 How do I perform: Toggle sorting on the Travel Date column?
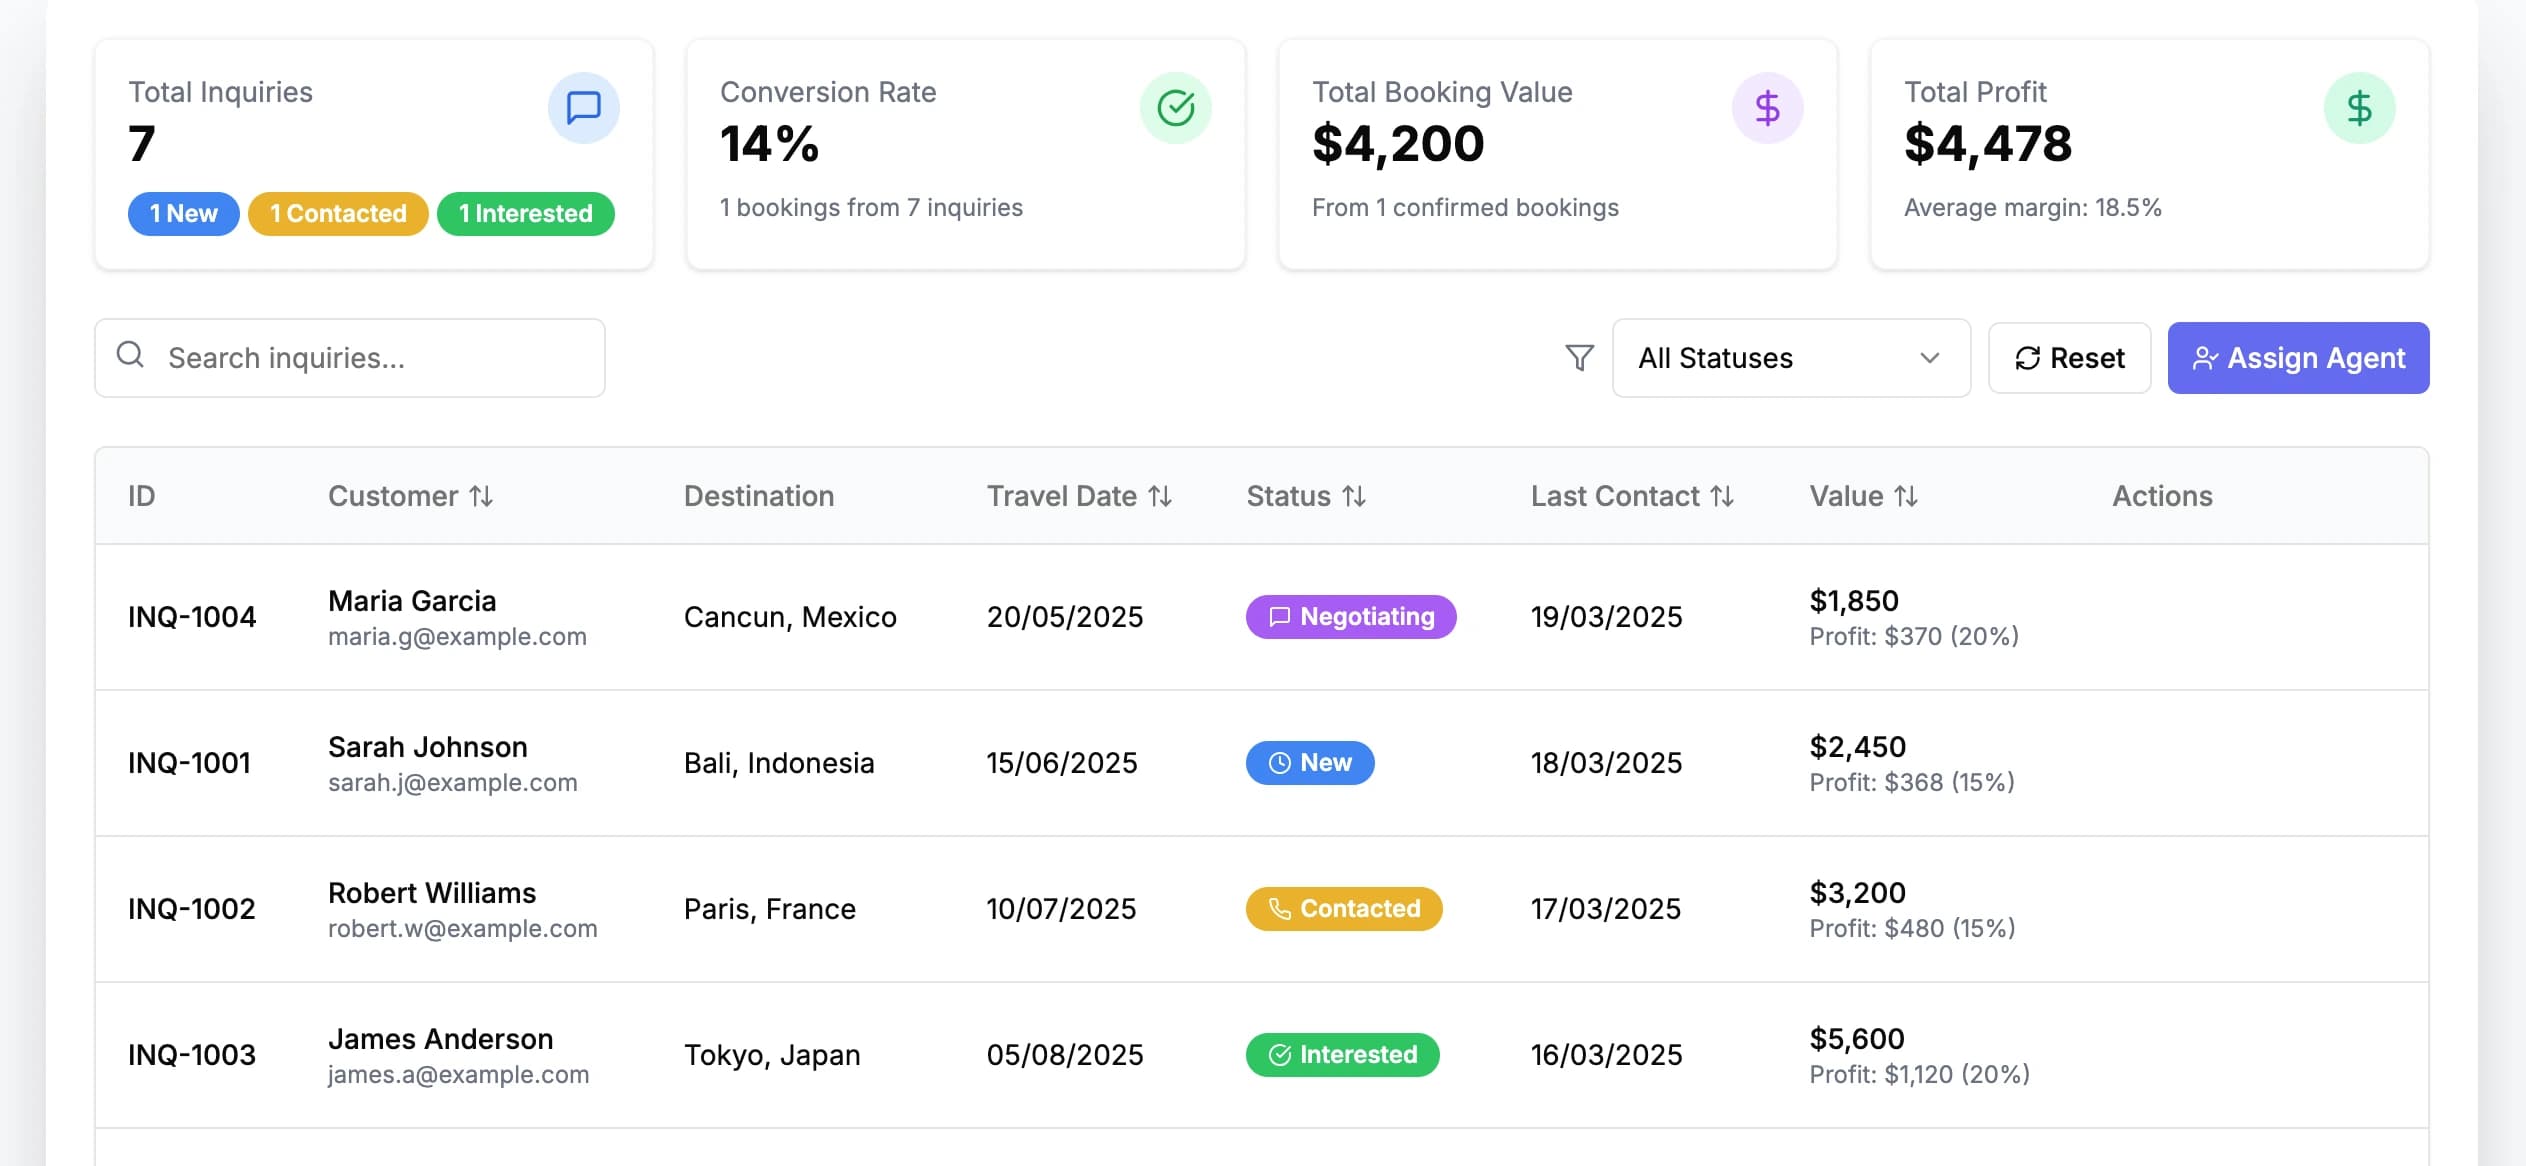tap(1160, 495)
